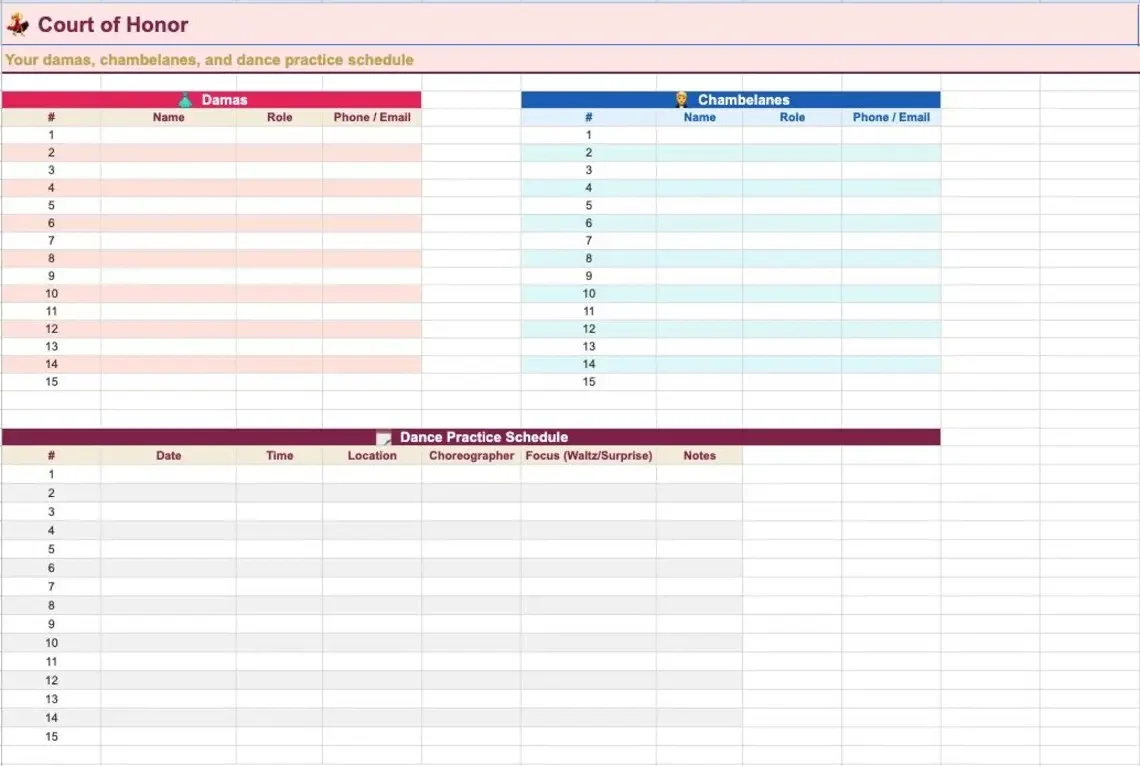
Task: Select the Name column header under Damas
Action: tap(168, 117)
